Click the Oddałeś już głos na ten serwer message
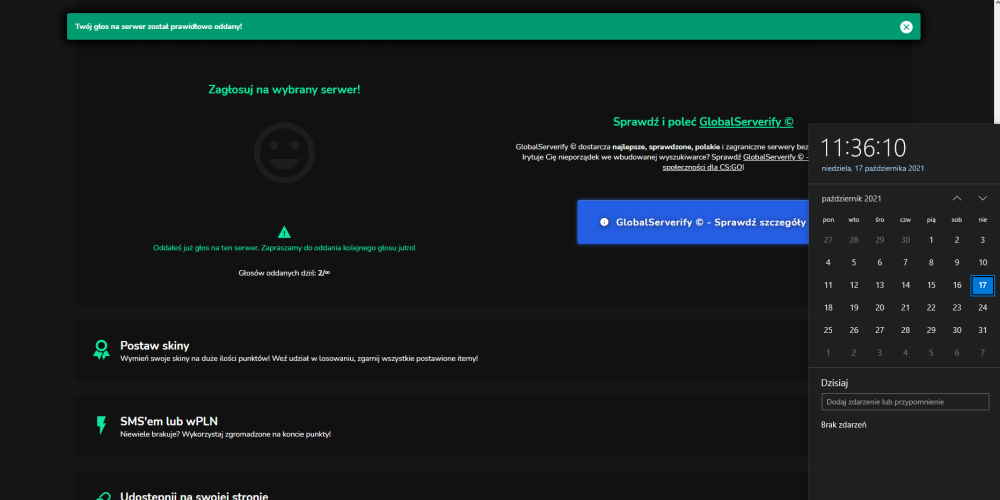Image resolution: width=1000 pixels, height=500 pixels. click(x=284, y=247)
